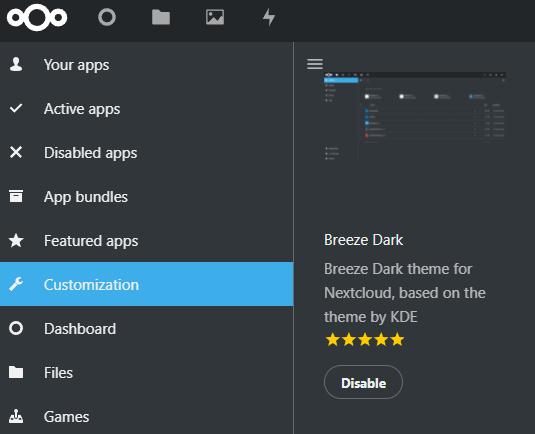Open the App bundles section
The width and height of the screenshot is (535, 434).
(x=146, y=197)
